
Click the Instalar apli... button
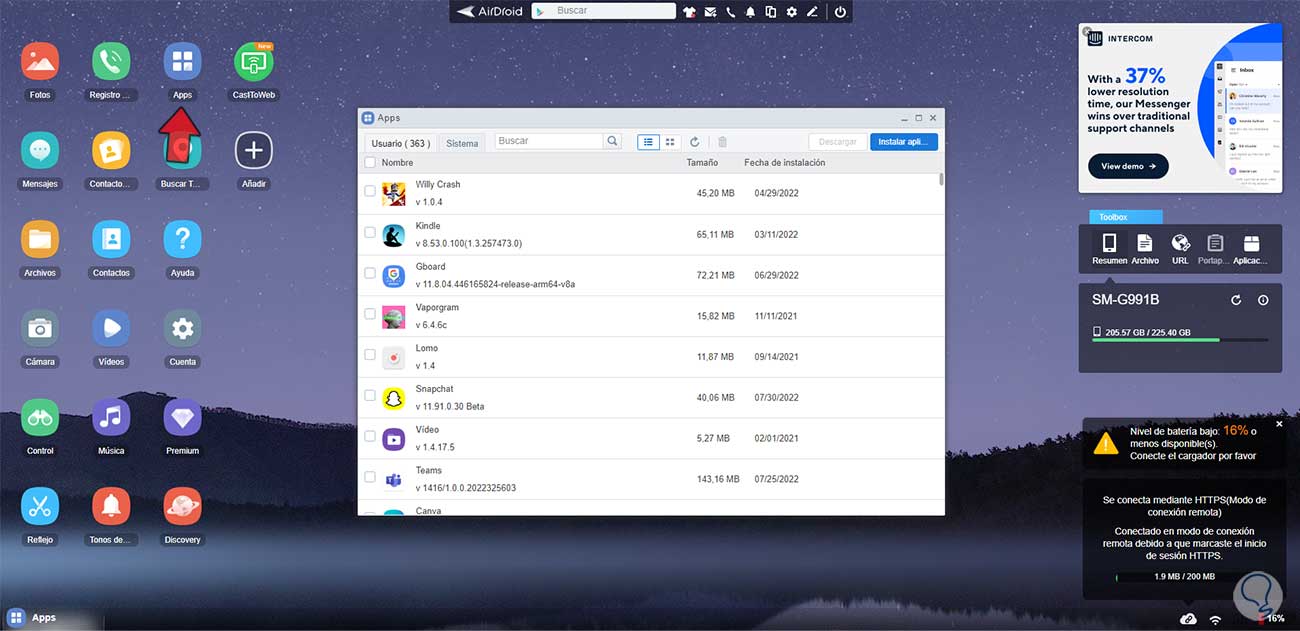coord(904,142)
